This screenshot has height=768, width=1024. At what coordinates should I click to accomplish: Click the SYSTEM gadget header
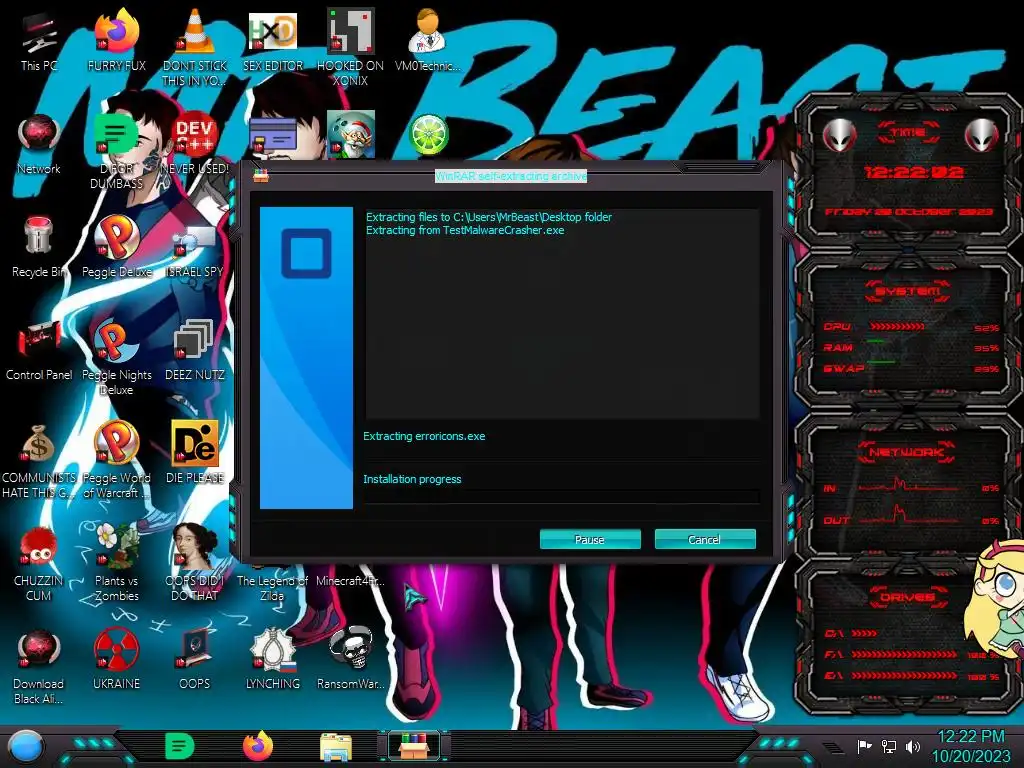click(x=908, y=291)
